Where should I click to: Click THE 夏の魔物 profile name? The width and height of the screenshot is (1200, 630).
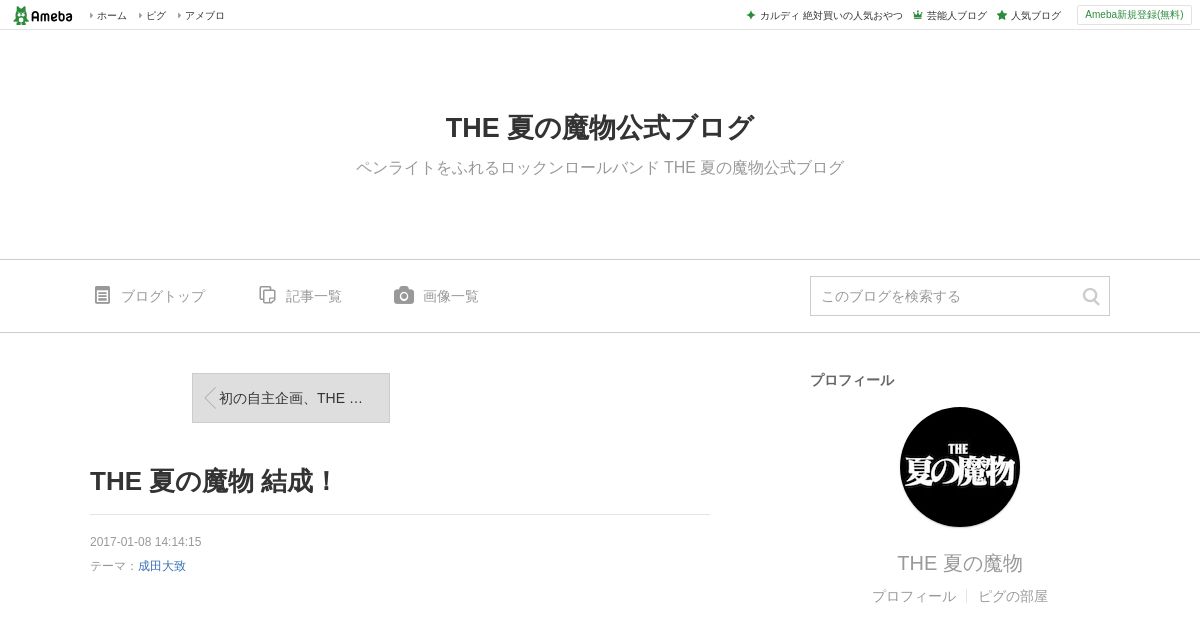point(960,563)
